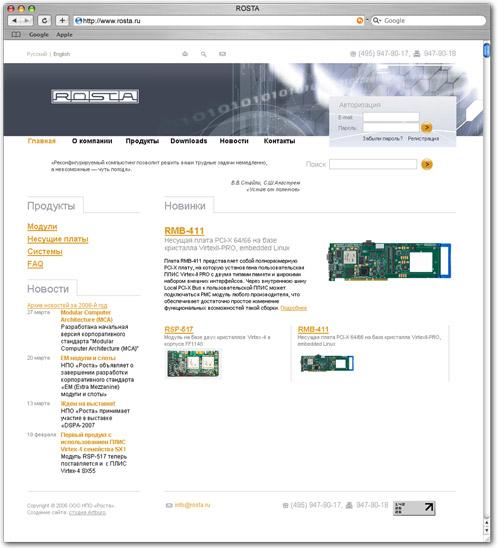Go forward with the browser forward arrow
Image resolution: width=498 pixels, height=548 pixels.
26,21
